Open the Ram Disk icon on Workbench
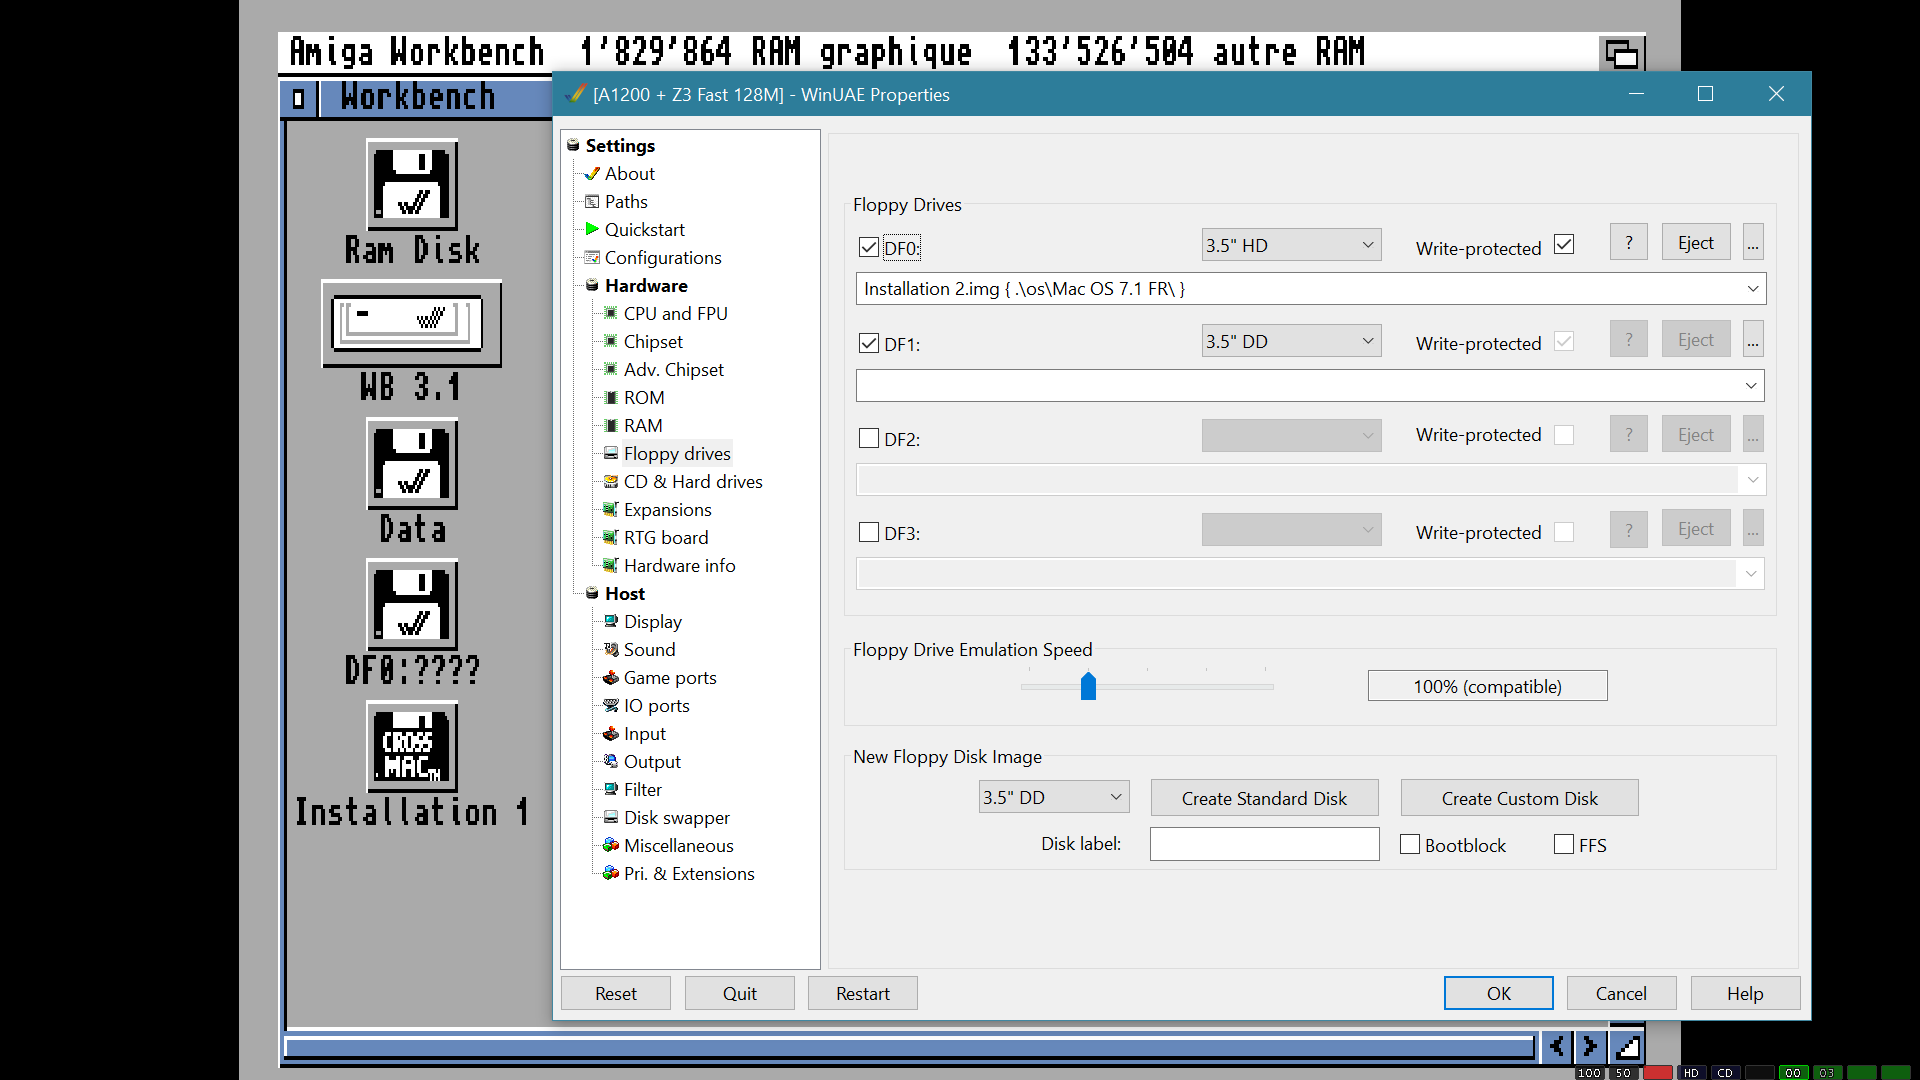Viewport: 1920px width, 1080px height. click(x=412, y=185)
